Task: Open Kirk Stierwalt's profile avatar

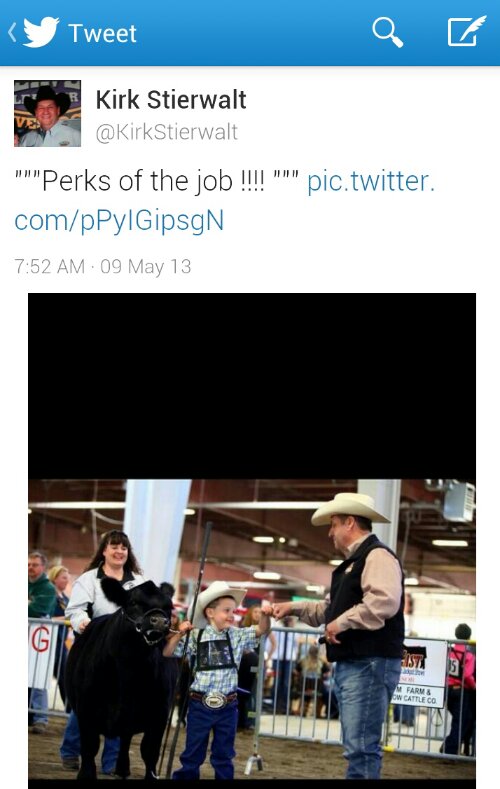Action: point(47,113)
